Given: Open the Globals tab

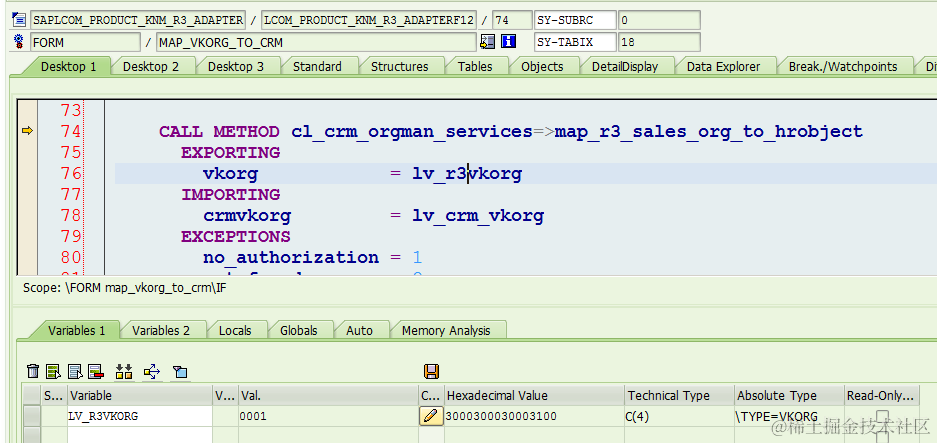Looking at the screenshot, I should pyautogui.click(x=298, y=330).
